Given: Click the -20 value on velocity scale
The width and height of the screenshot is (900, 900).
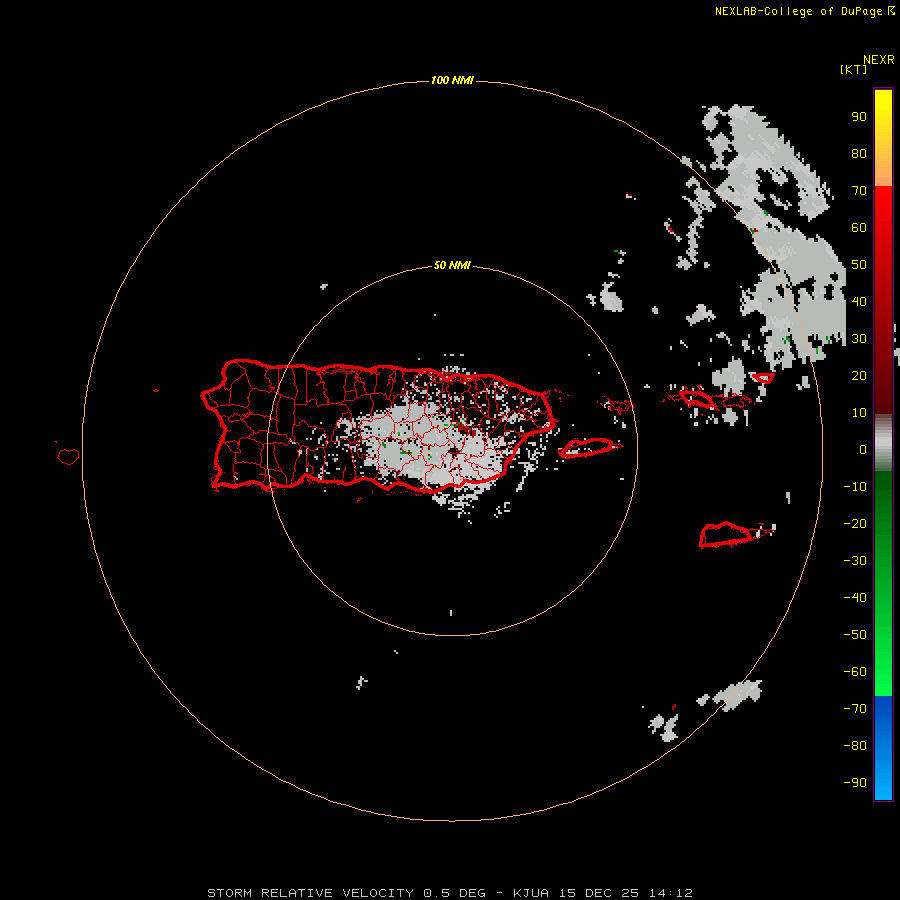Looking at the screenshot, I should click(x=855, y=523).
